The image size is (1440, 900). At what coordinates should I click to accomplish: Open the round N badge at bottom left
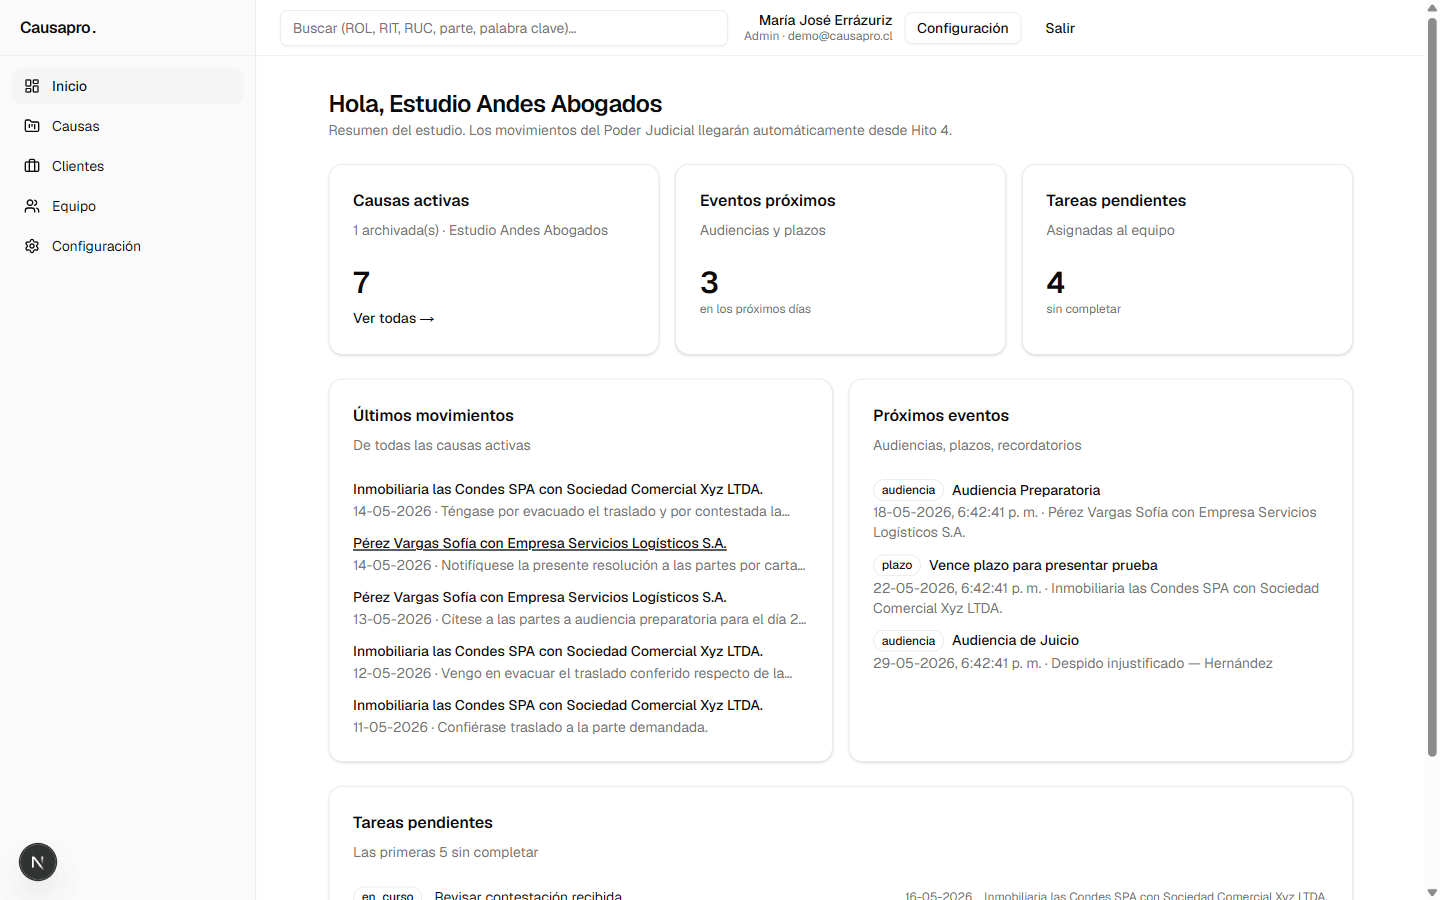point(38,862)
